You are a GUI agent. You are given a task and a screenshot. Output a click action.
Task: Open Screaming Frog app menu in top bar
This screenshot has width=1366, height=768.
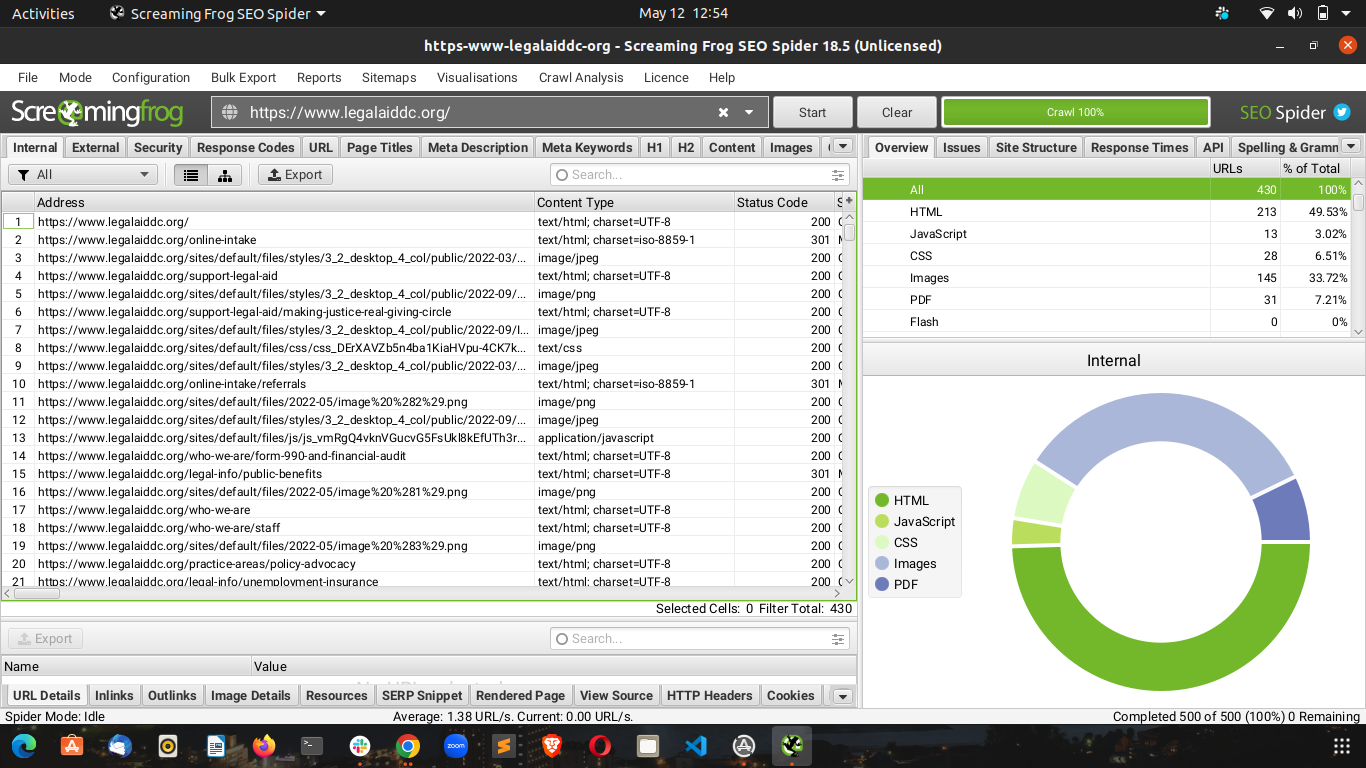tap(217, 14)
